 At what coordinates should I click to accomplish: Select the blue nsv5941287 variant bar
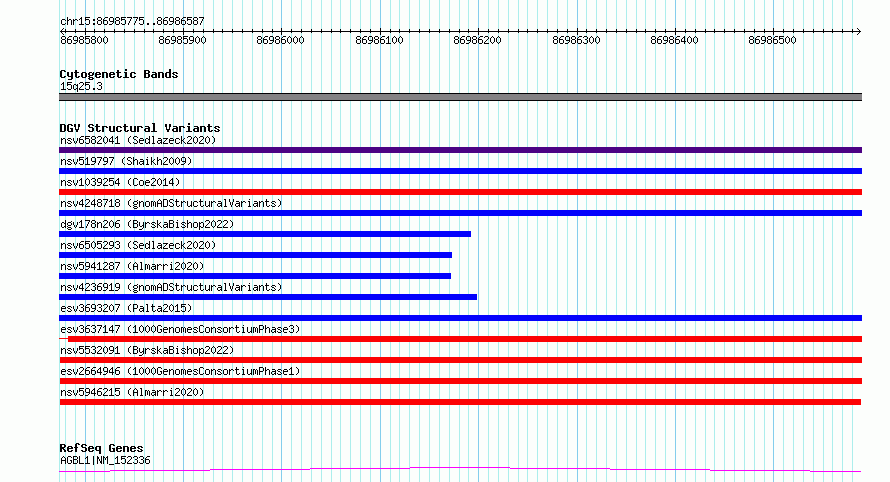point(255,276)
